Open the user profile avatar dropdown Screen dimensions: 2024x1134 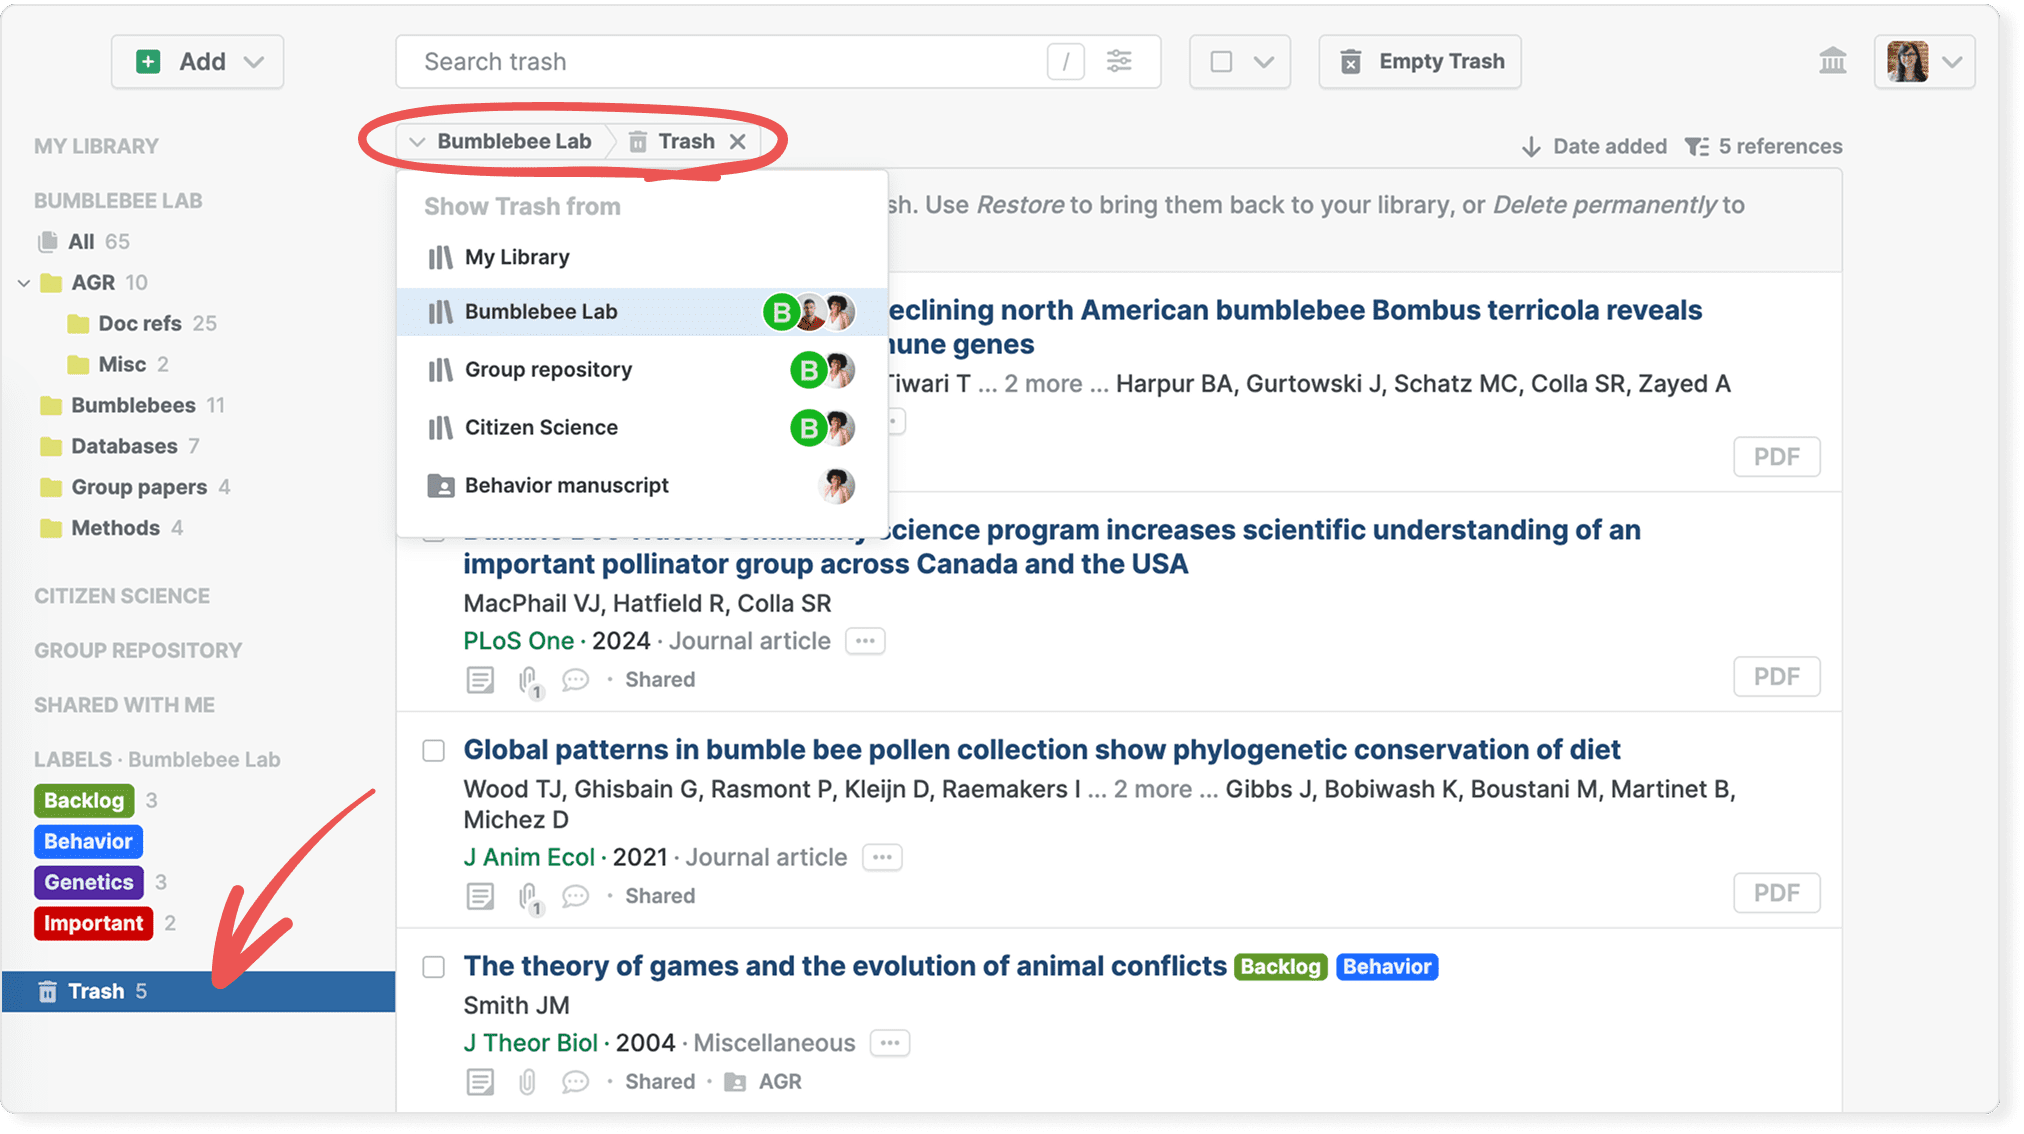1924,62
